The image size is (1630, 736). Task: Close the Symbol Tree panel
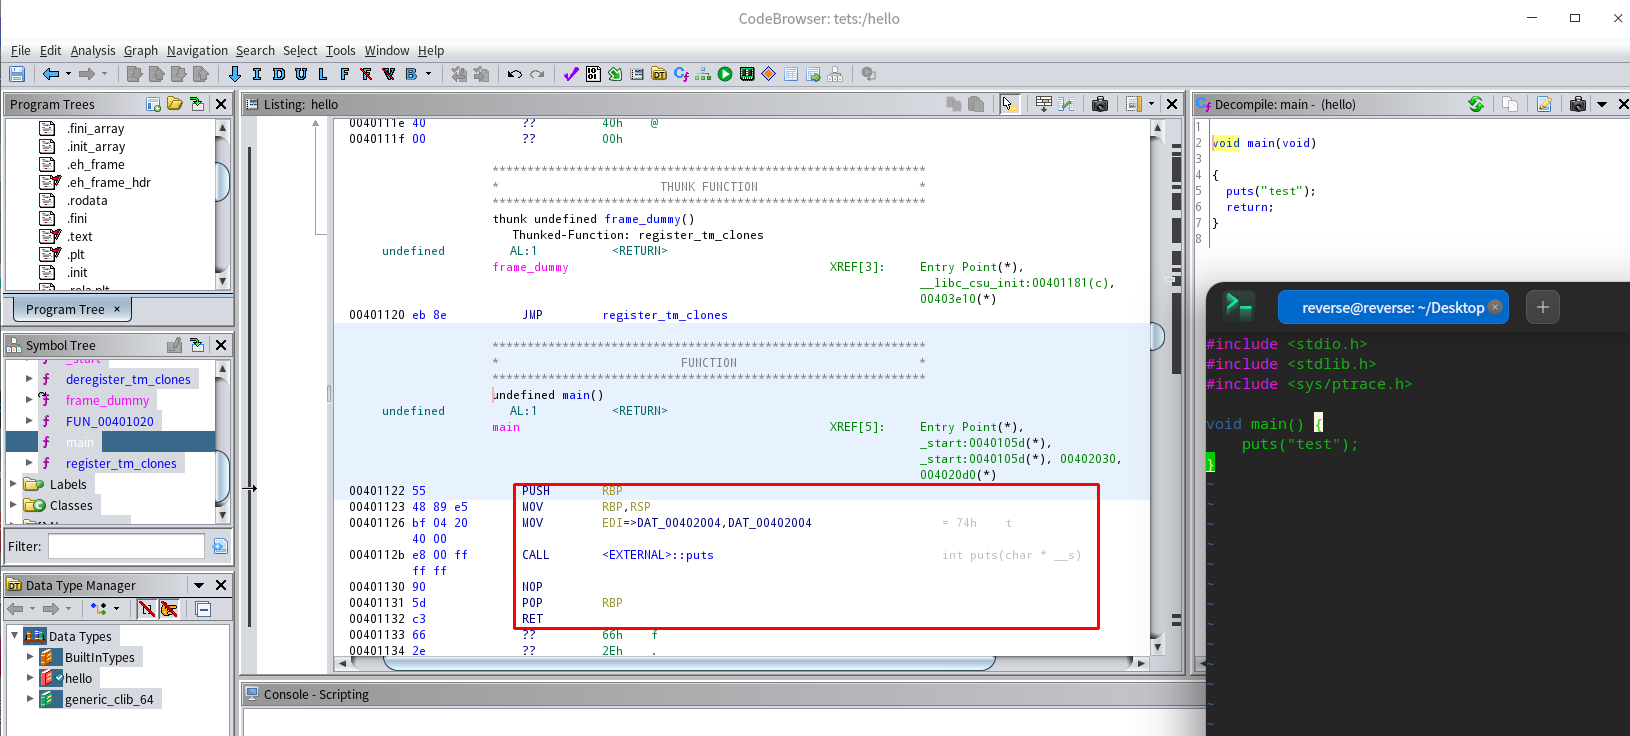click(221, 345)
